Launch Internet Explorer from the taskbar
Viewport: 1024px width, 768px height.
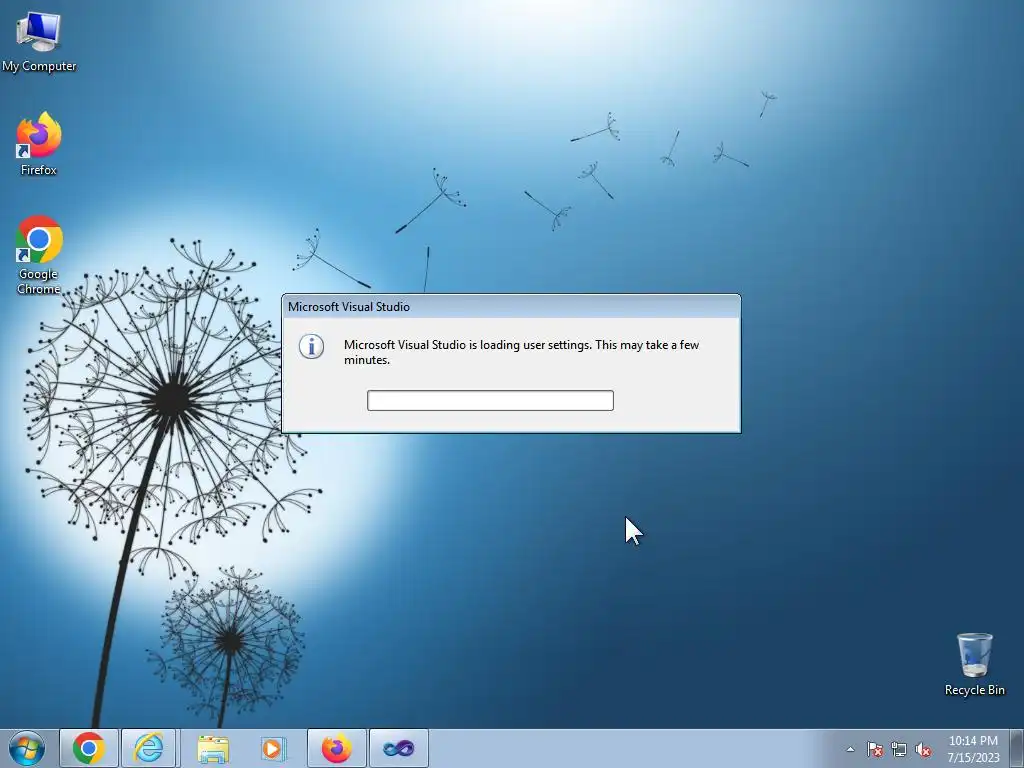(x=149, y=748)
